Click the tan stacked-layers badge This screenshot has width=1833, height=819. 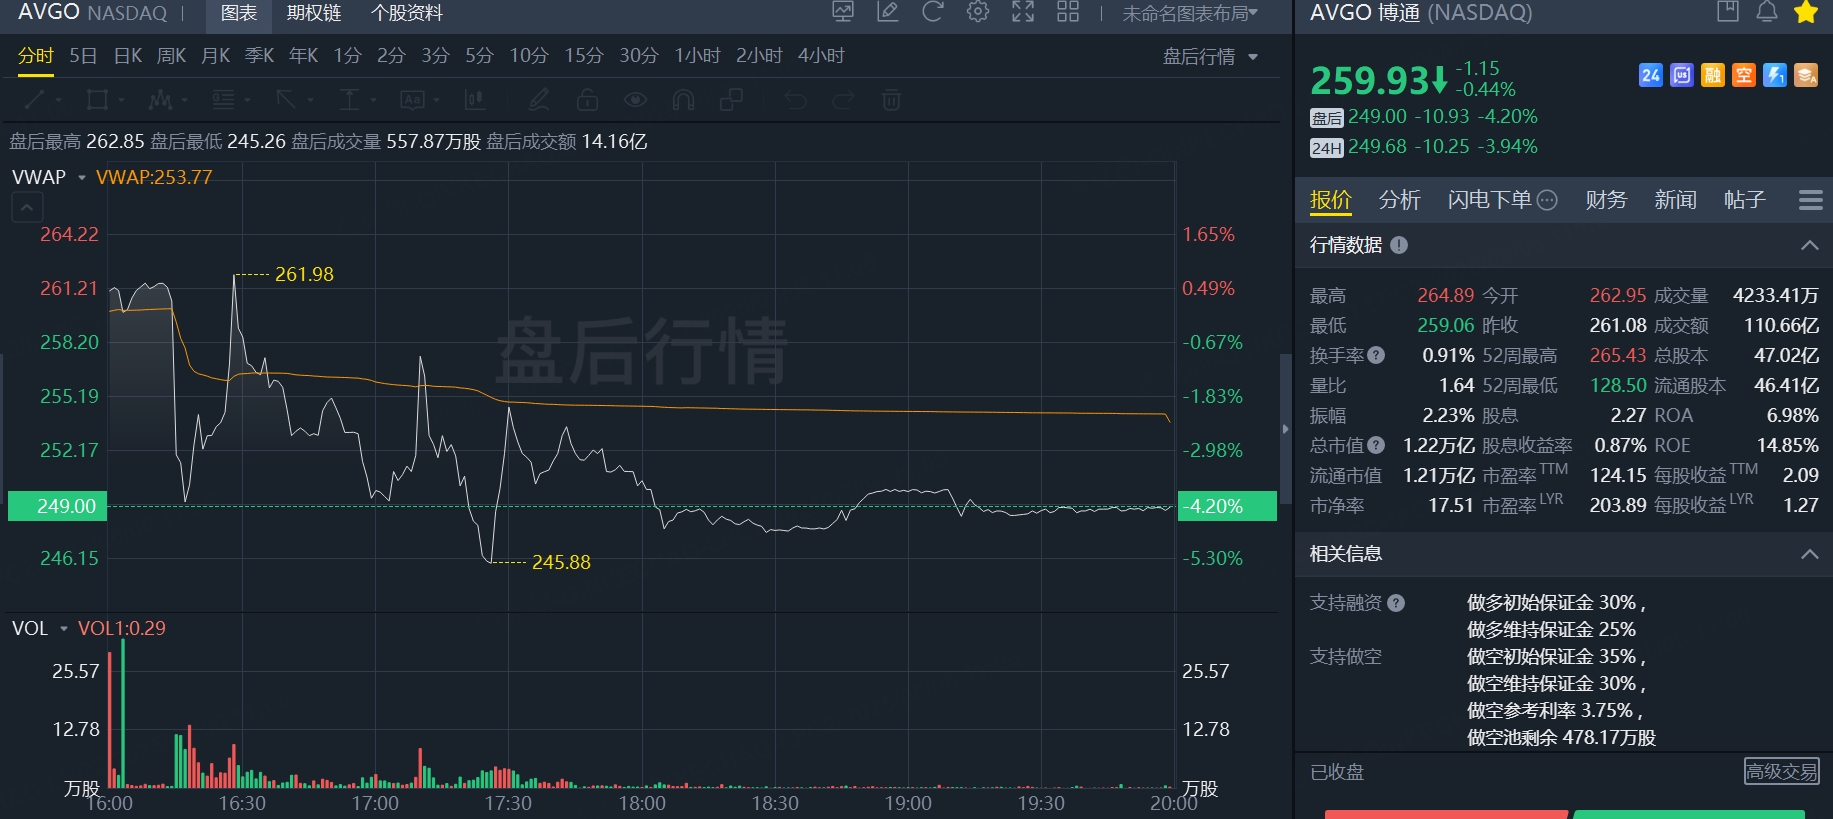(x=1806, y=75)
